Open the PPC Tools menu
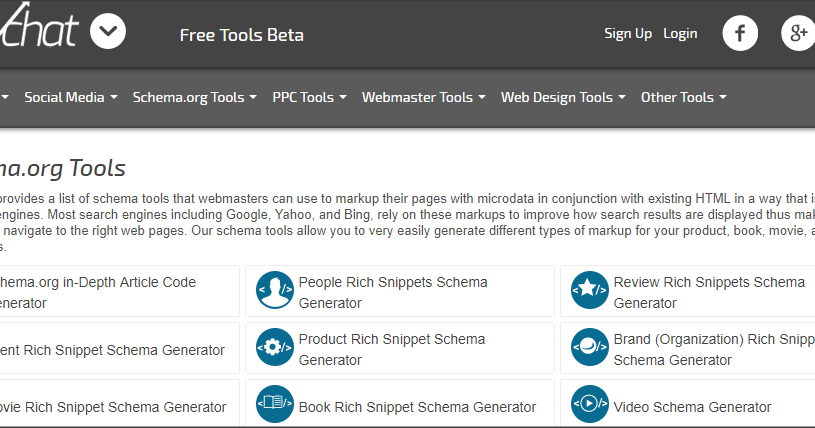This screenshot has height=428, width=815. (x=309, y=97)
